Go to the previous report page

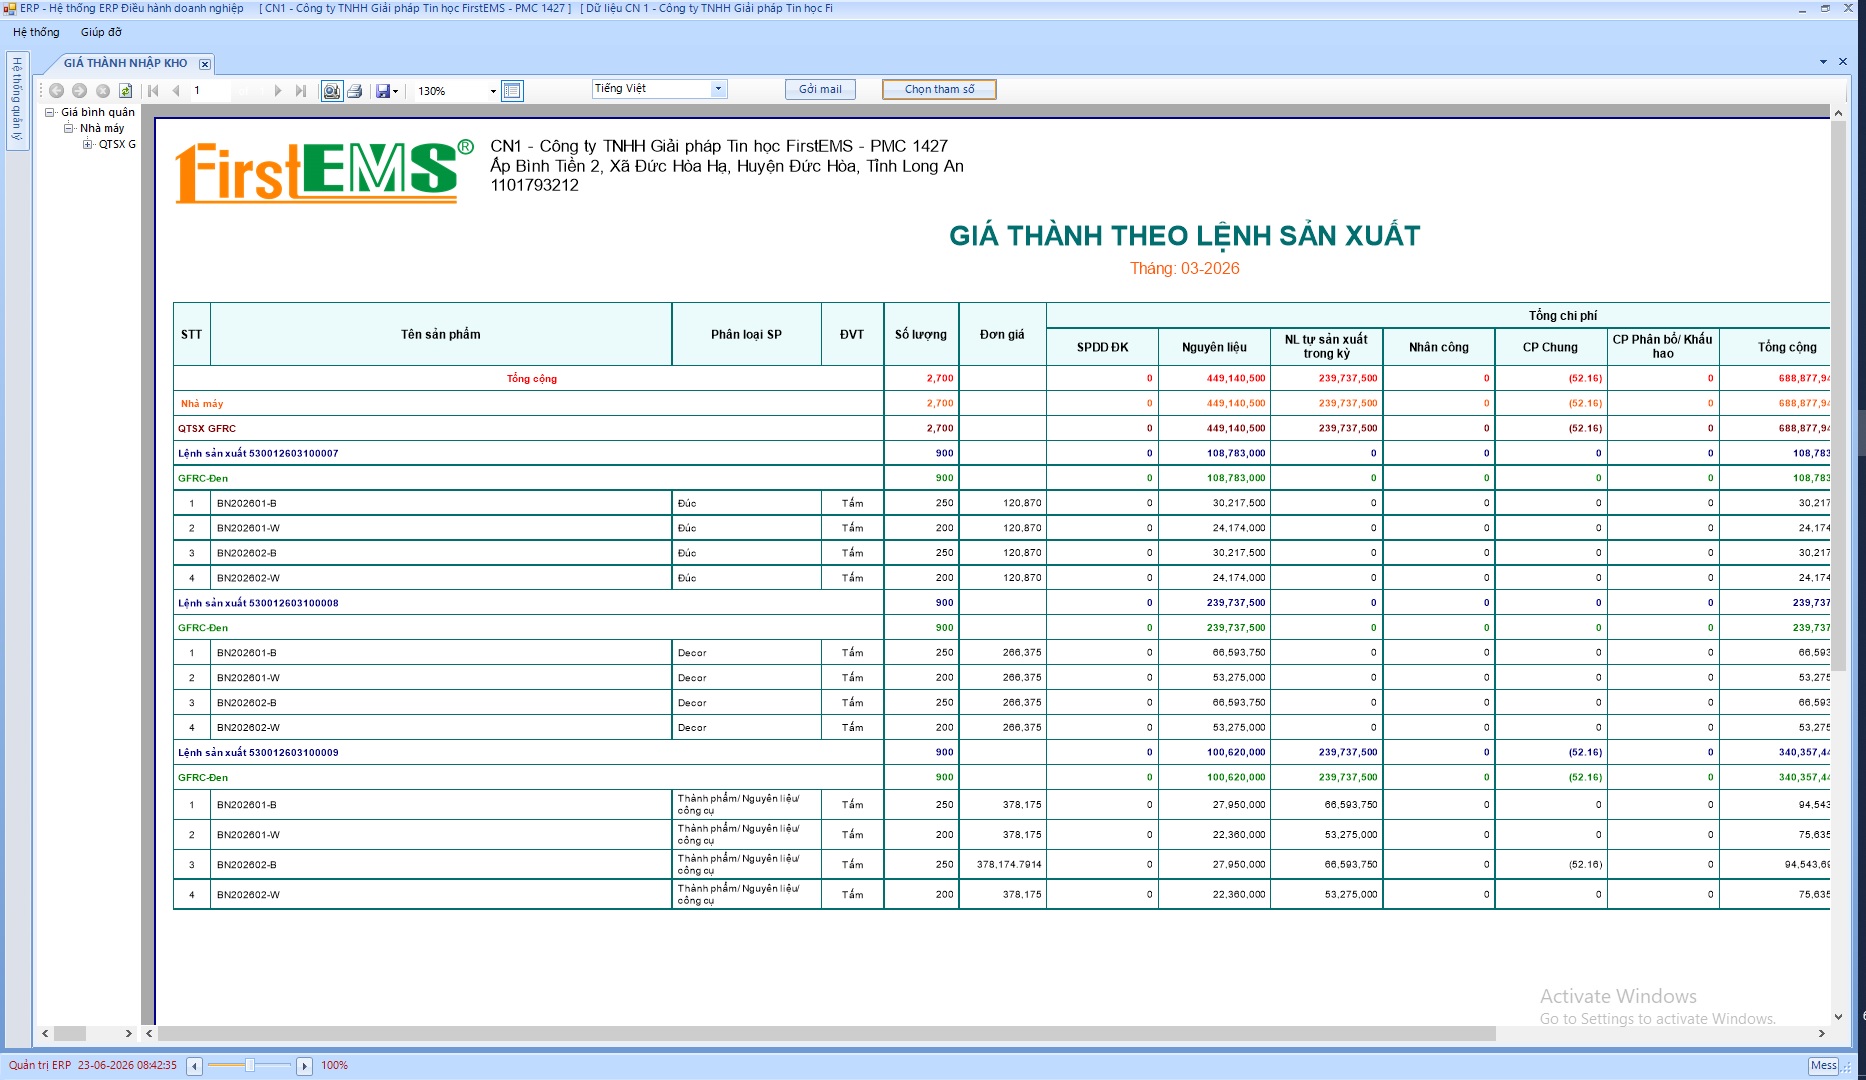[176, 91]
